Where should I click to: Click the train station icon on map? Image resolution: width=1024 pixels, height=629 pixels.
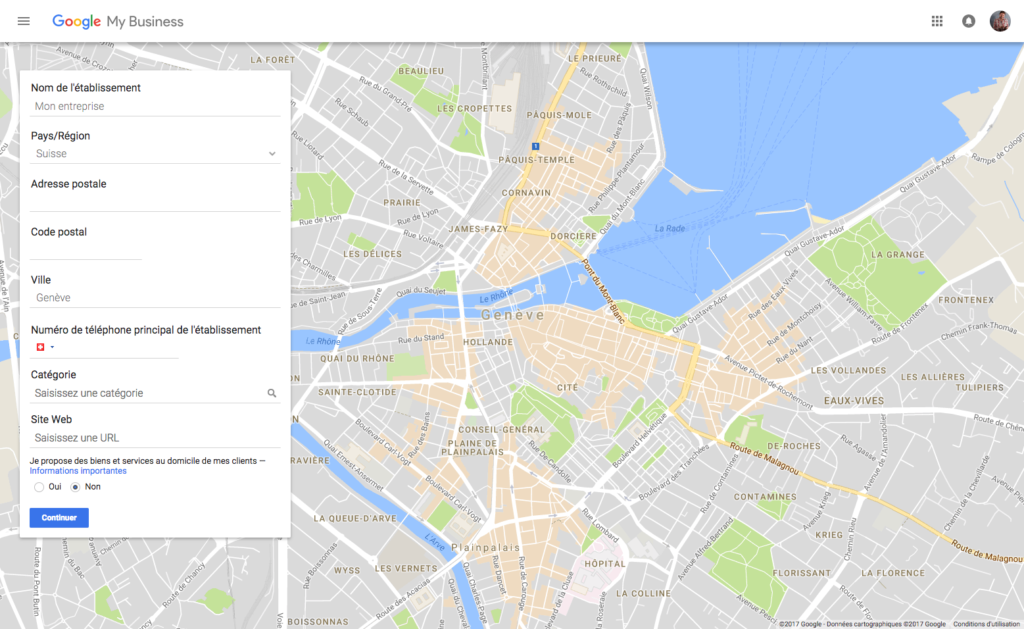click(536, 146)
